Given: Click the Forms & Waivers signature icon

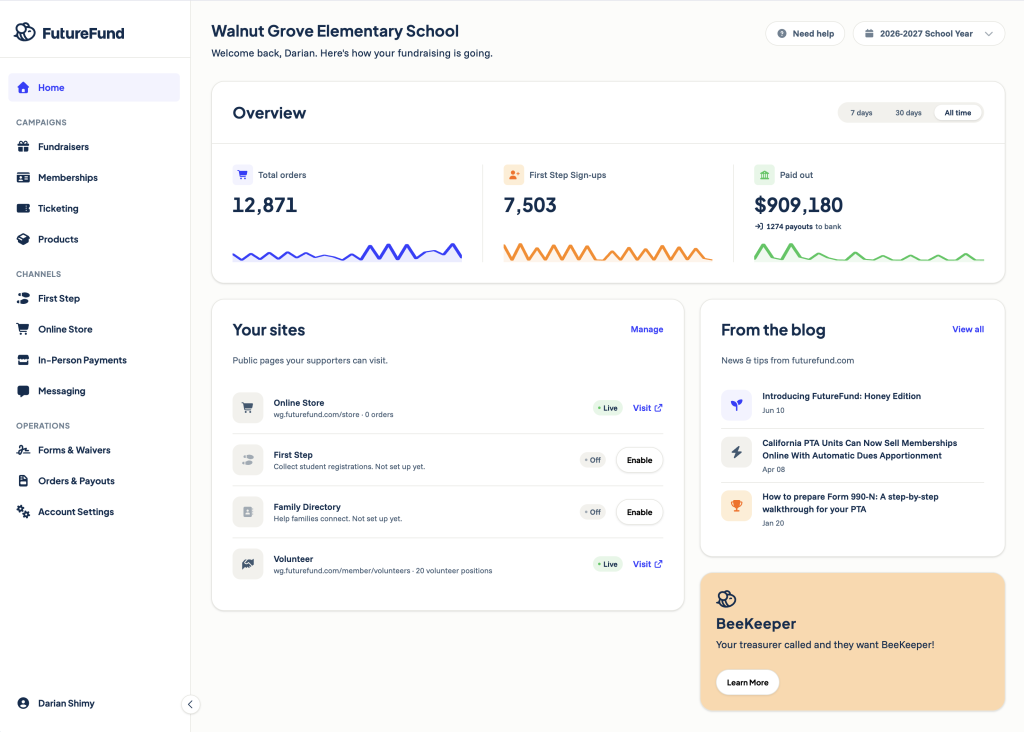Looking at the screenshot, I should 24,450.
